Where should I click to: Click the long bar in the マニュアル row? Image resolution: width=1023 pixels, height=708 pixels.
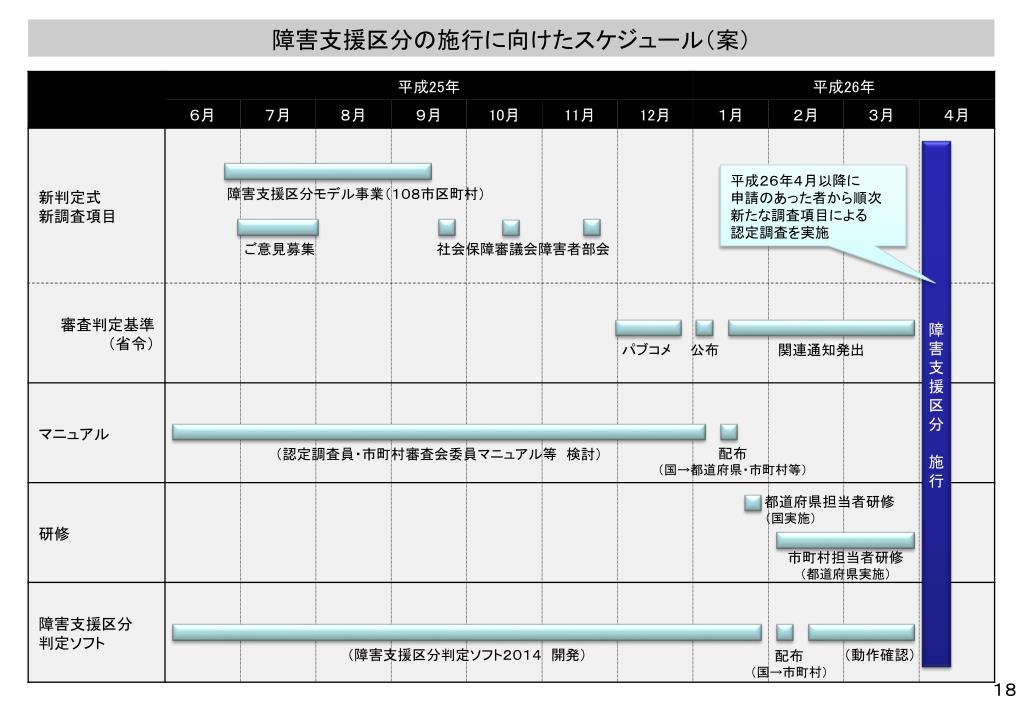pyautogui.click(x=439, y=432)
